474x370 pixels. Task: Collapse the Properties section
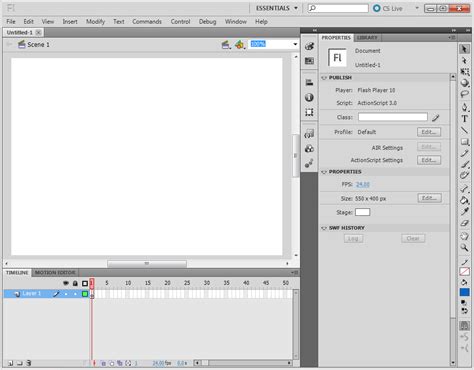(x=323, y=172)
